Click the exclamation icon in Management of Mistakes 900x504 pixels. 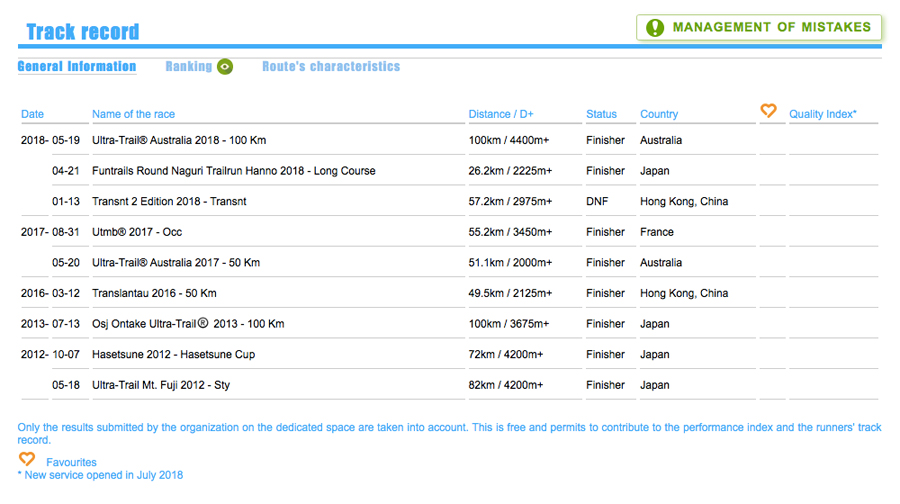pyautogui.click(x=655, y=28)
